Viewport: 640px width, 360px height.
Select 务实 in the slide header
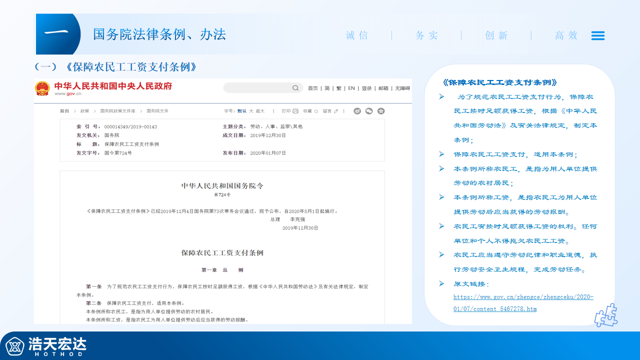pos(427,36)
